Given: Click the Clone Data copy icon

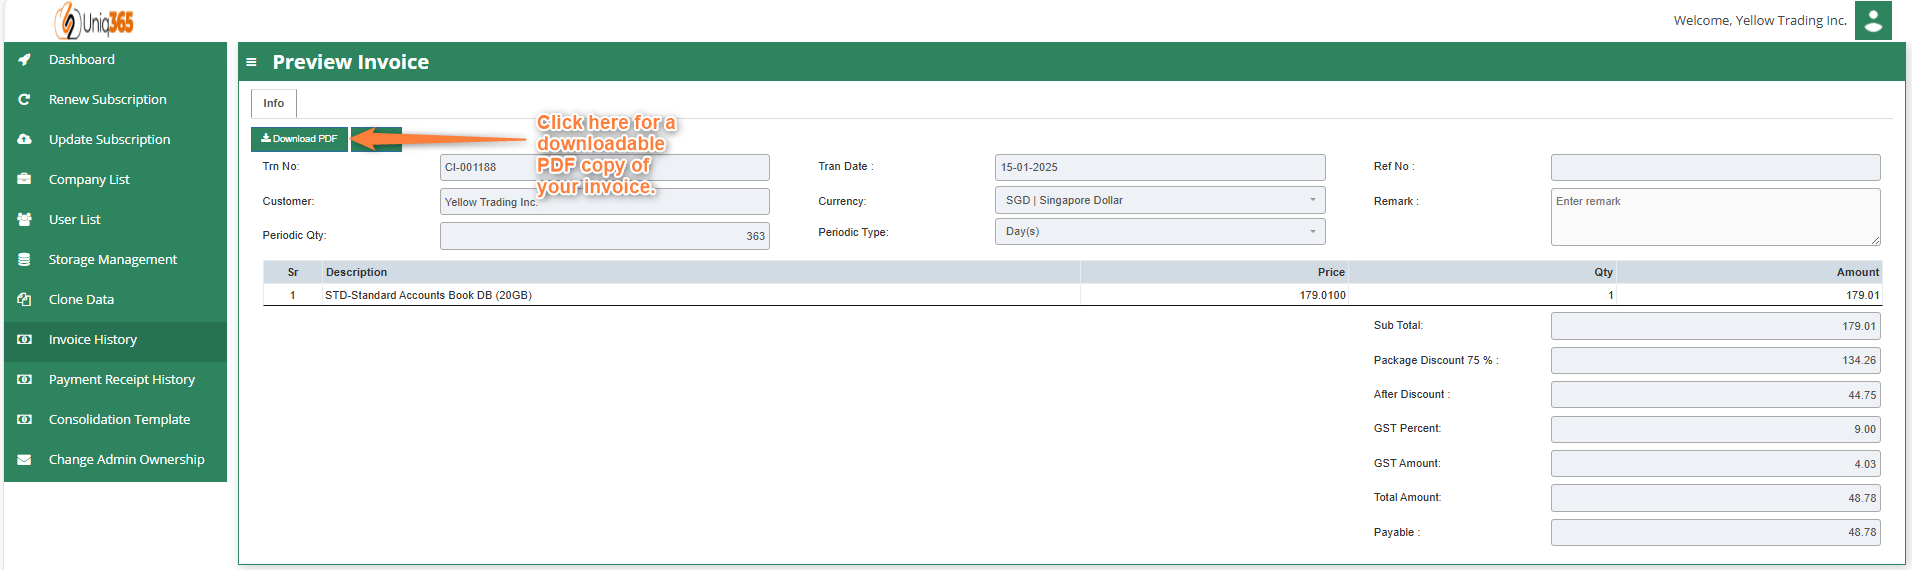Looking at the screenshot, I should pyautogui.click(x=24, y=300).
